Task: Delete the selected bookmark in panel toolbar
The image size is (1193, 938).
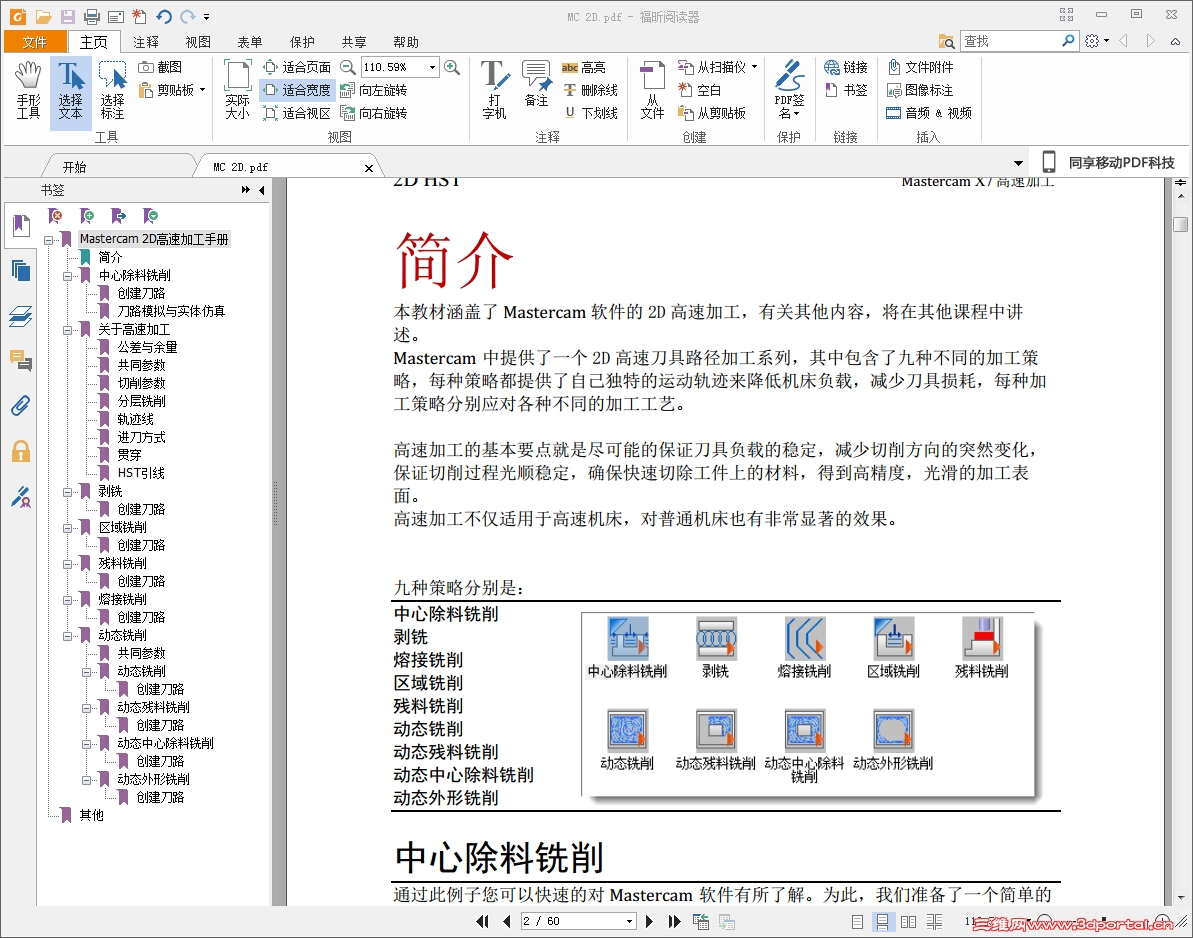Action: (55, 216)
